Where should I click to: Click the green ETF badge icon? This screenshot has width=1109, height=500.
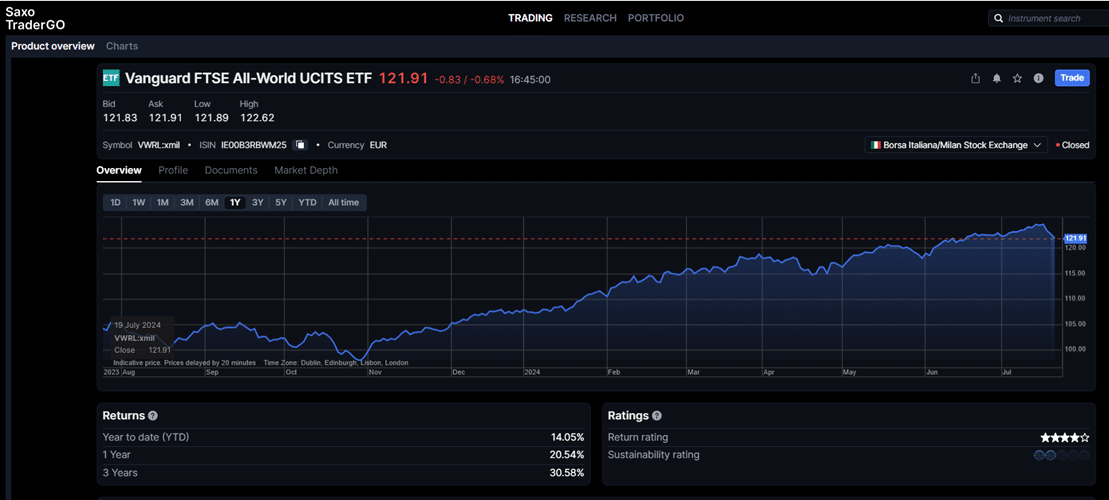(111, 78)
